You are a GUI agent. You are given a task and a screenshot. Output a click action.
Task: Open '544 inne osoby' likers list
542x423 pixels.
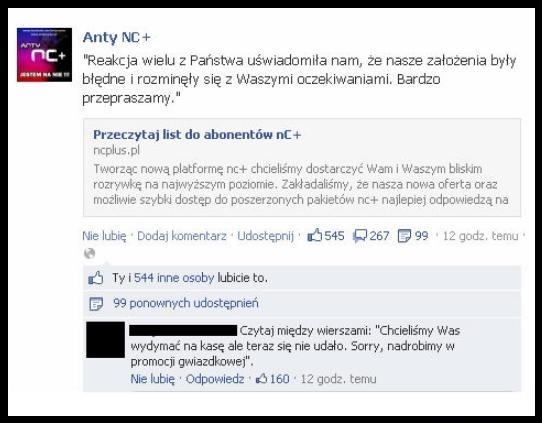click(x=174, y=278)
